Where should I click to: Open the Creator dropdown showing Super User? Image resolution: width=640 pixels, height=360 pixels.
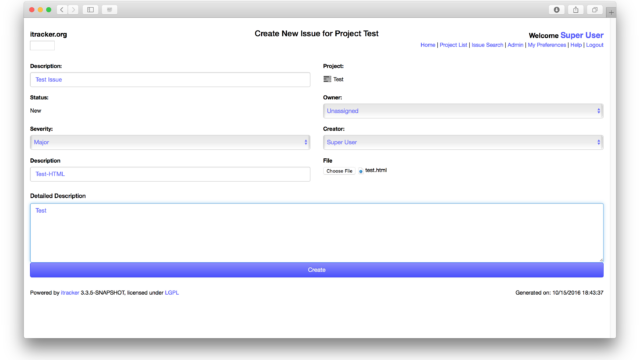463,142
